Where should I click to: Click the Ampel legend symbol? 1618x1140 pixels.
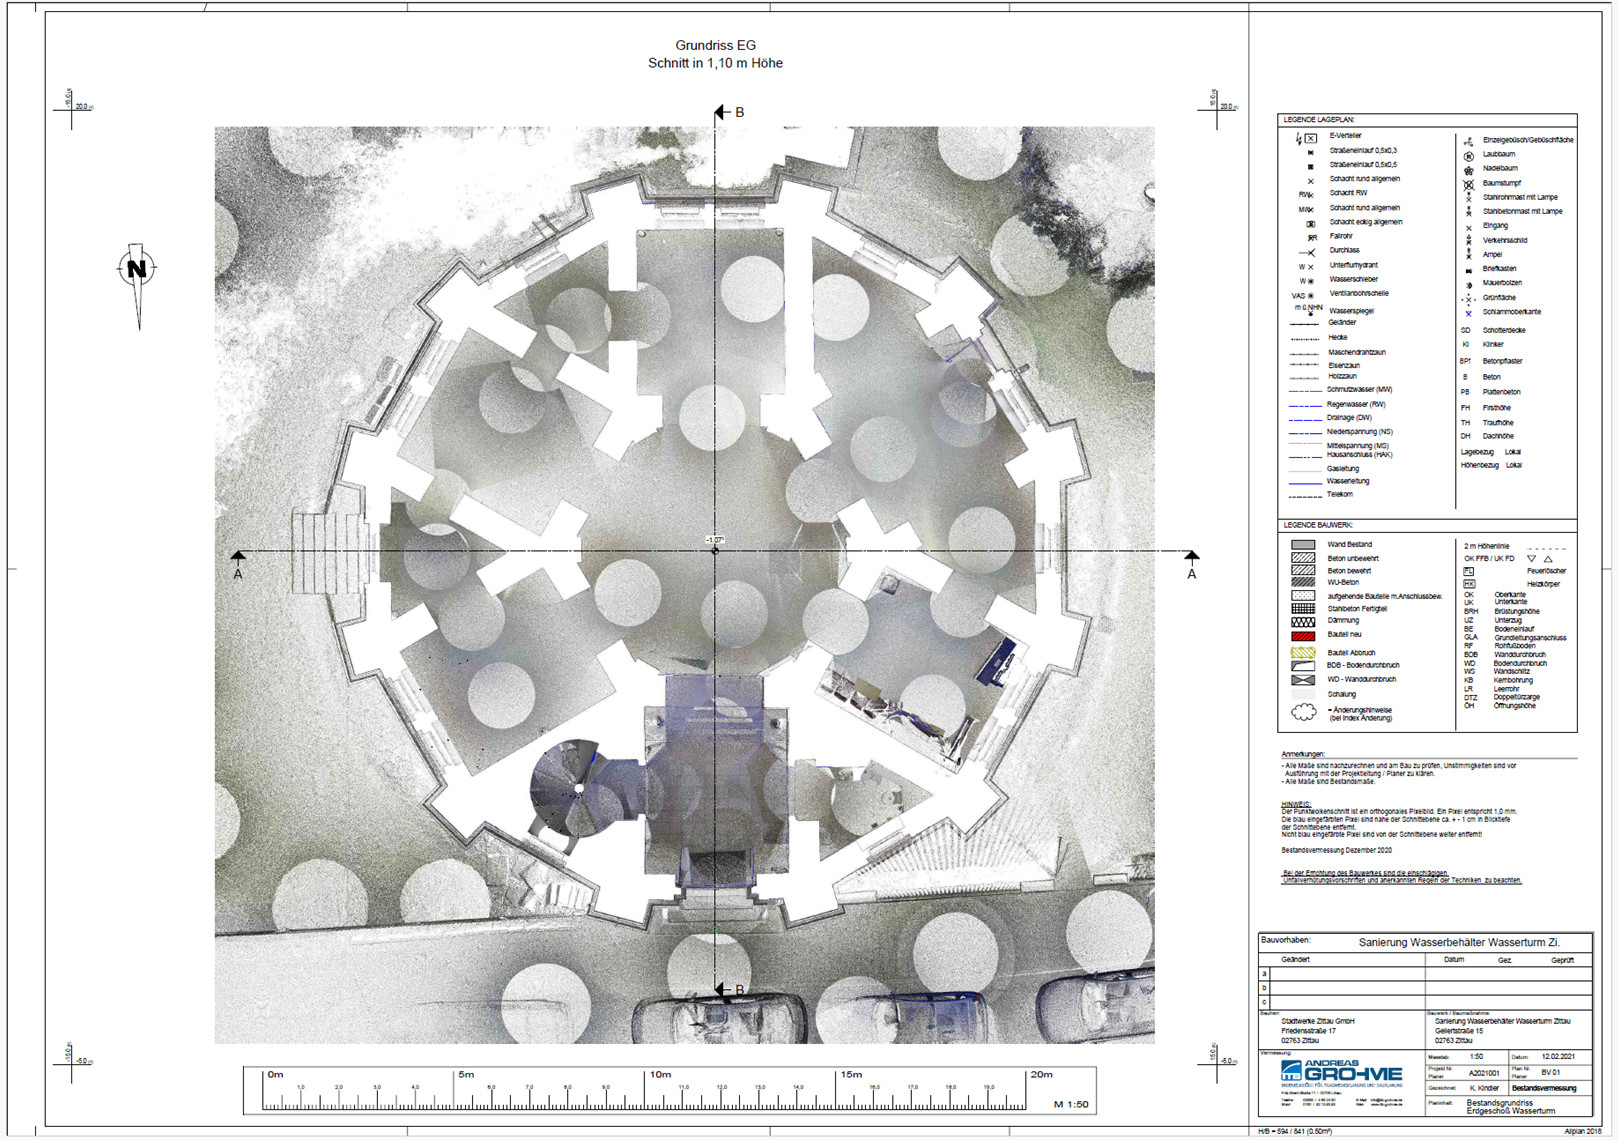tap(1468, 255)
